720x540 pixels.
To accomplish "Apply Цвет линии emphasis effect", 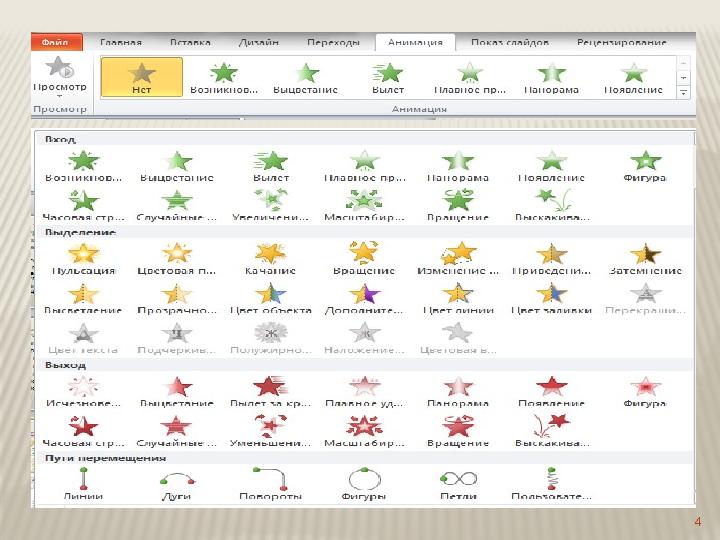I will click(458, 298).
